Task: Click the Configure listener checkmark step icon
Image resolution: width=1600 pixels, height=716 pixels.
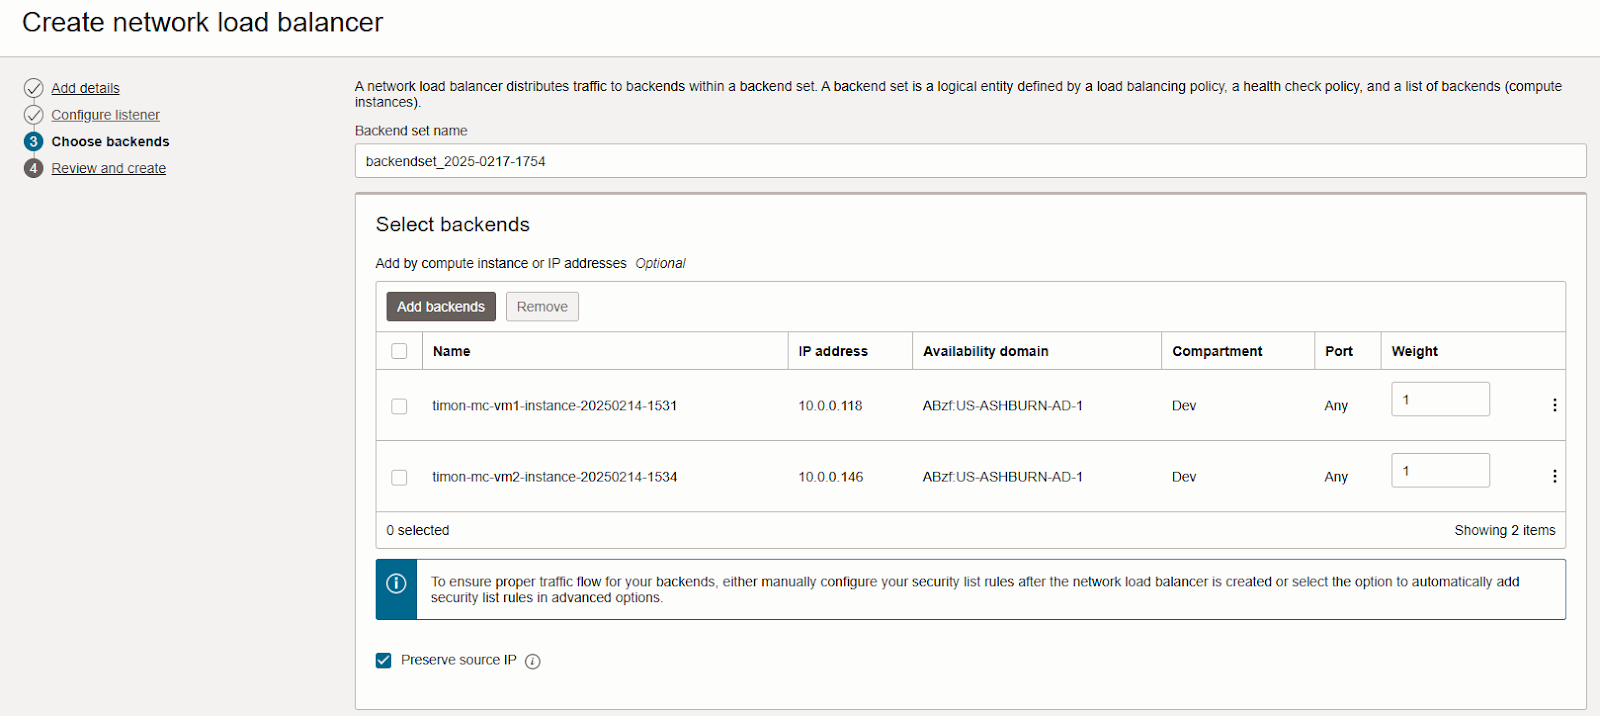Action: [x=34, y=115]
